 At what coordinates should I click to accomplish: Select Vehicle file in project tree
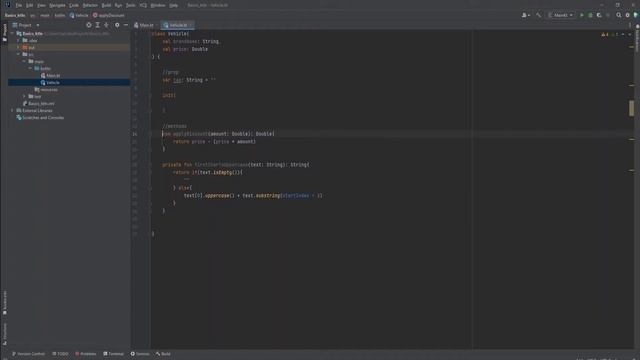point(50,82)
